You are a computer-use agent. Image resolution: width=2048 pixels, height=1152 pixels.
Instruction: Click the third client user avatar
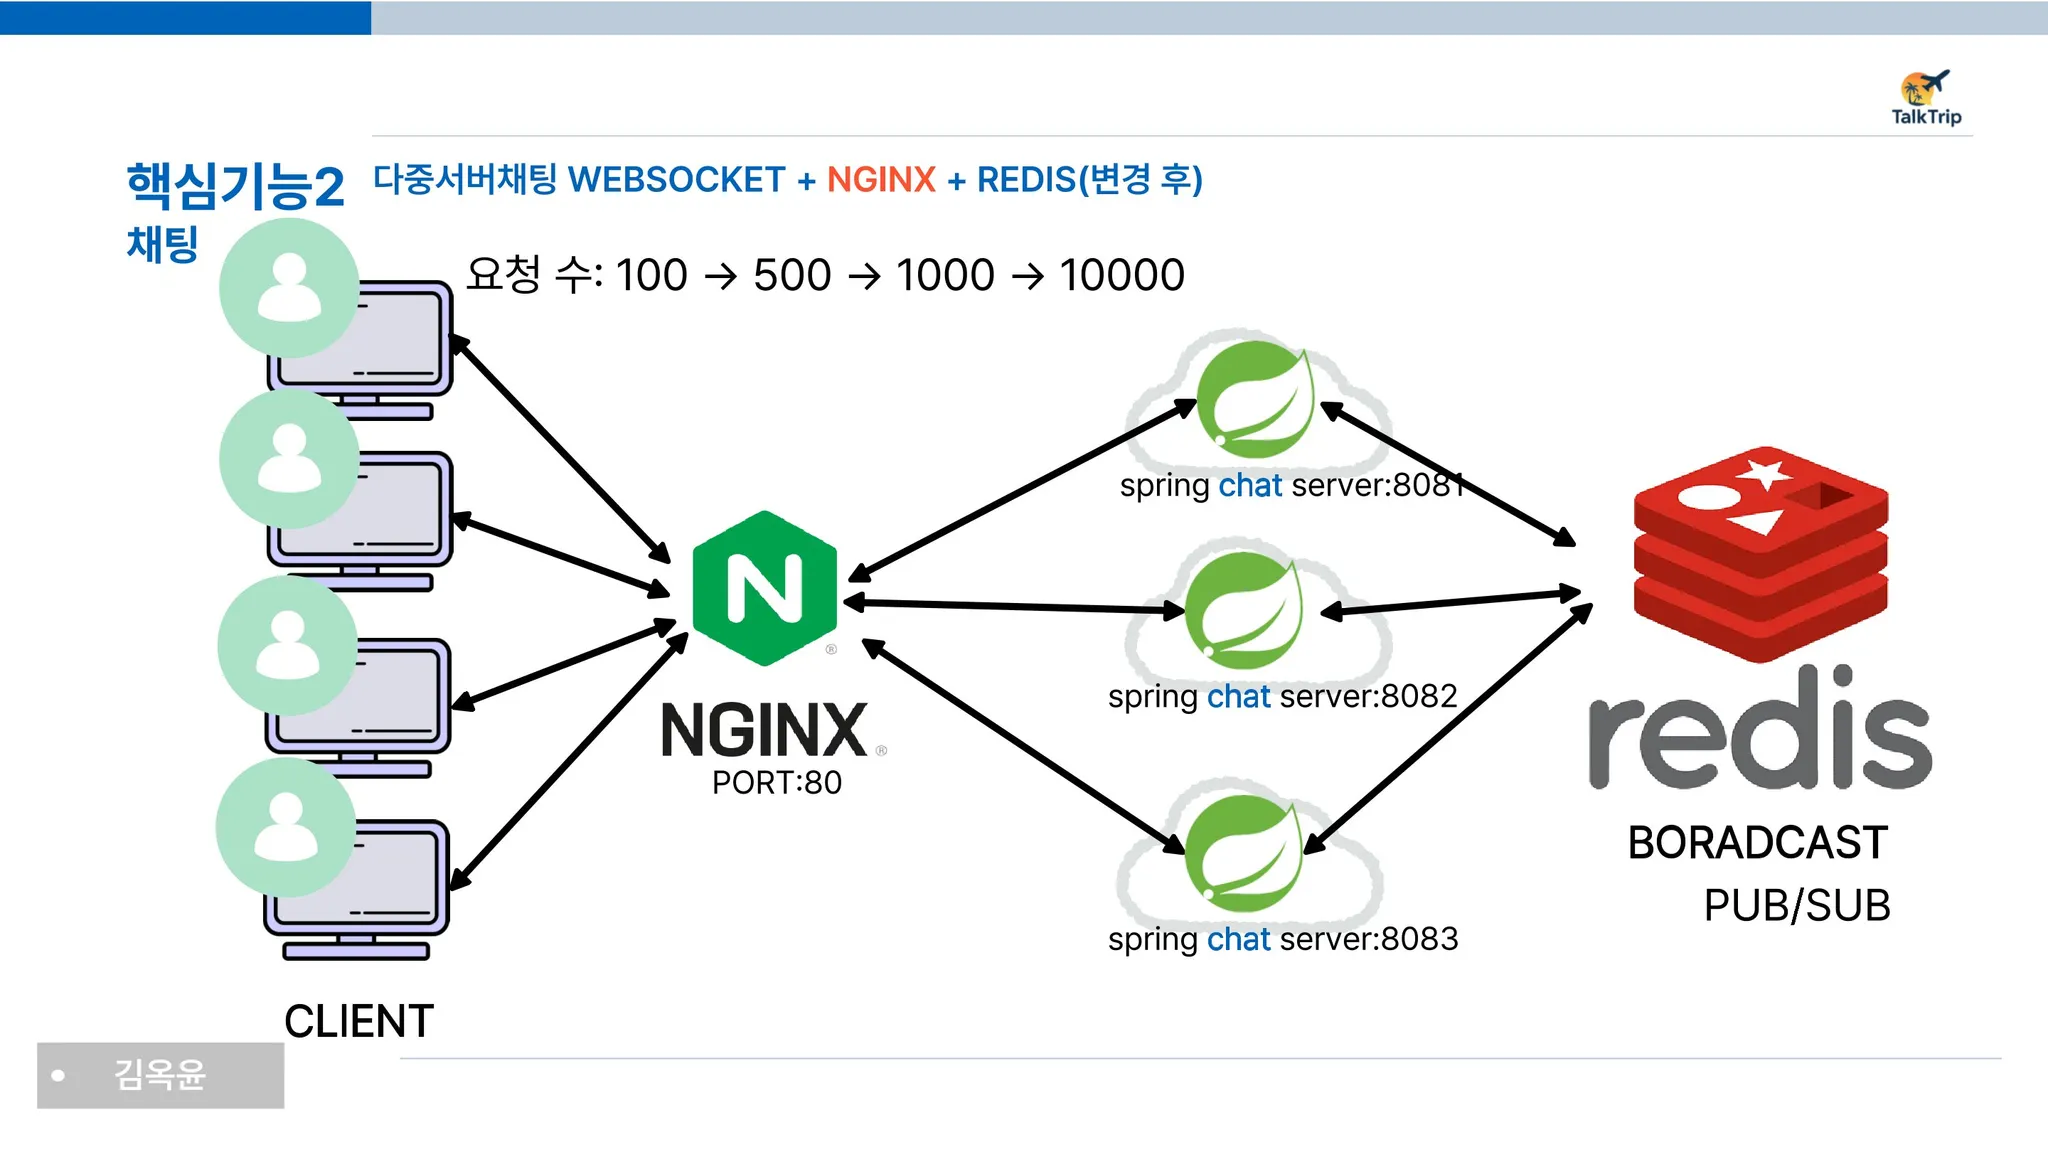[x=287, y=645]
